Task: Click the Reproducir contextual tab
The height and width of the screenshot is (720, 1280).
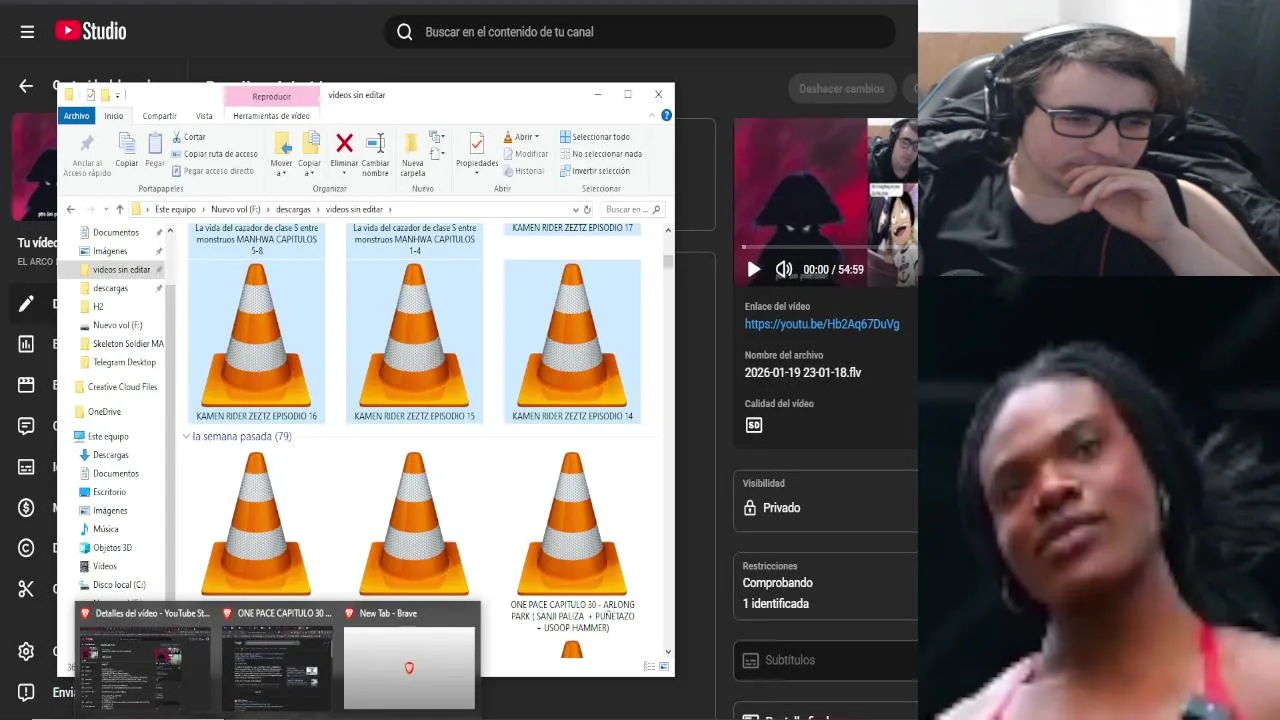Action: coord(271,96)
